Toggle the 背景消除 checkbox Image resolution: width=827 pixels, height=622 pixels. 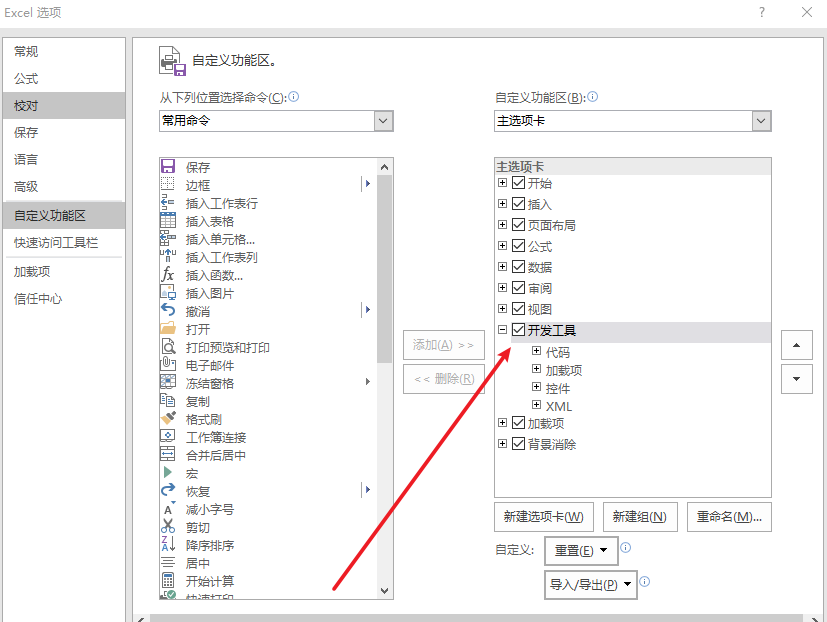point(518,444)
